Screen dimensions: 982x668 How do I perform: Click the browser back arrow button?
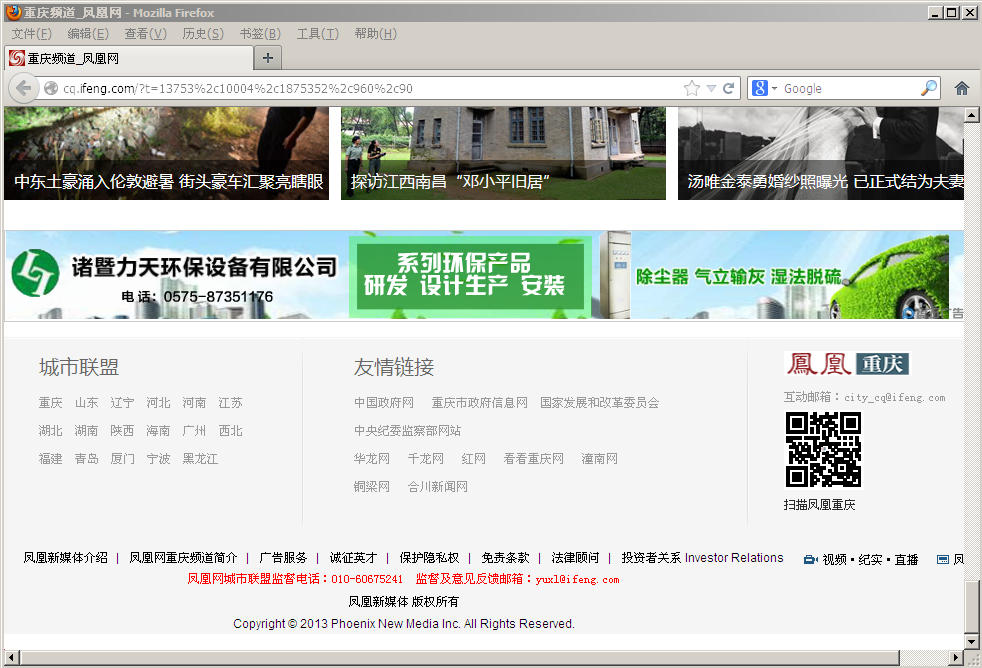(23, 88)
